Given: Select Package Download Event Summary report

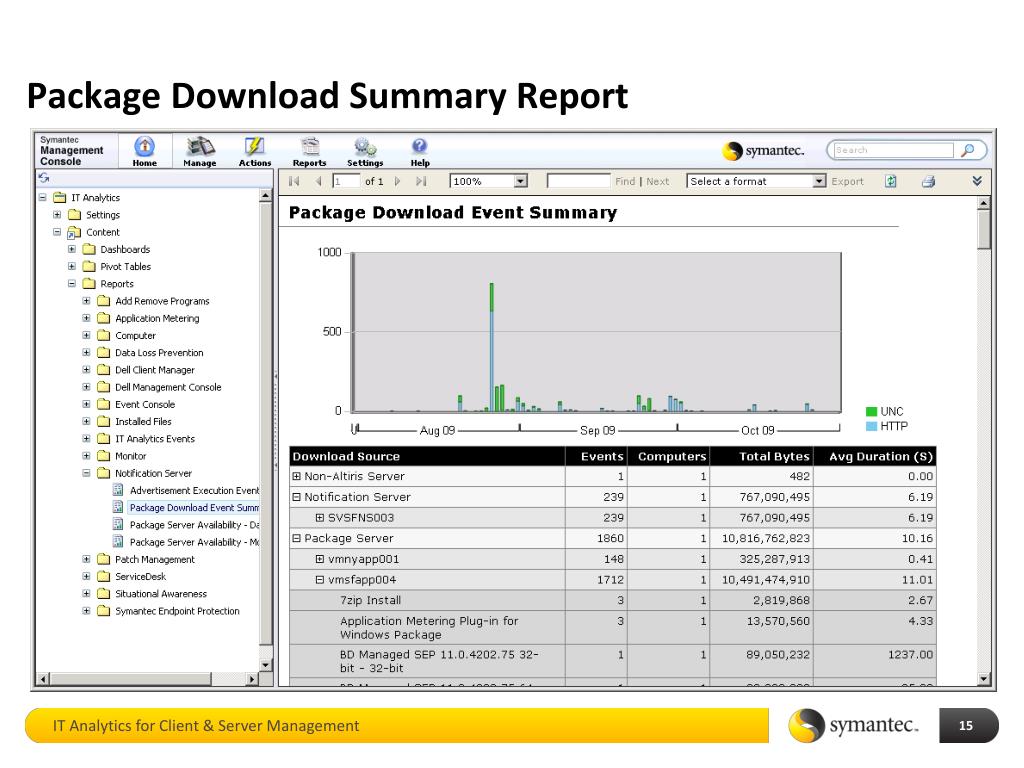Looking at the screenshot, I should (194, 507).
